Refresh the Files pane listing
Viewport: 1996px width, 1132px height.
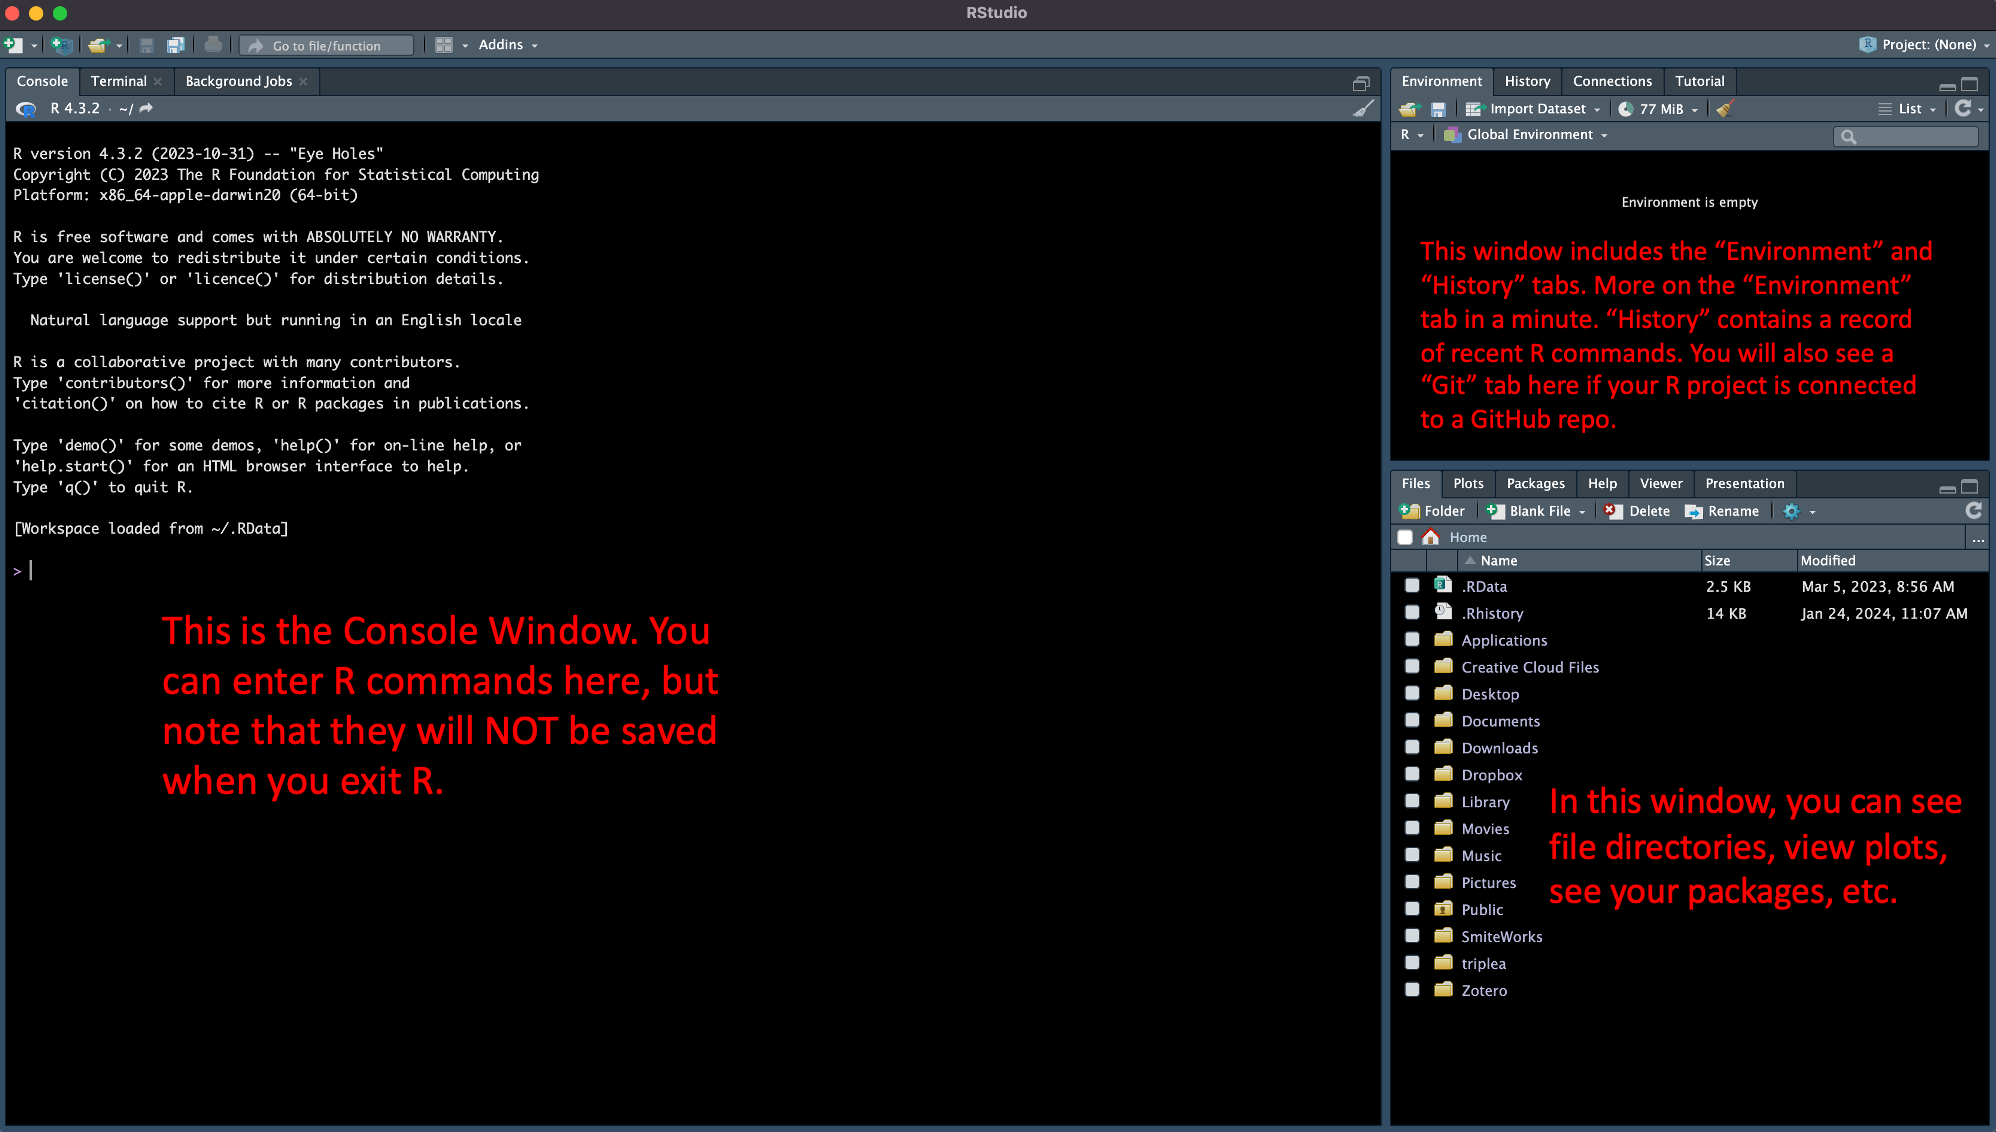1974,510
